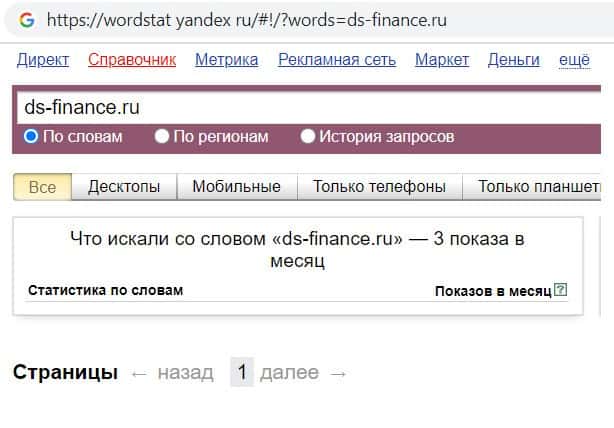This screenshot has width=614, height=428.
Task: Click the Страницы label
Action: click(x=65, y=372)
